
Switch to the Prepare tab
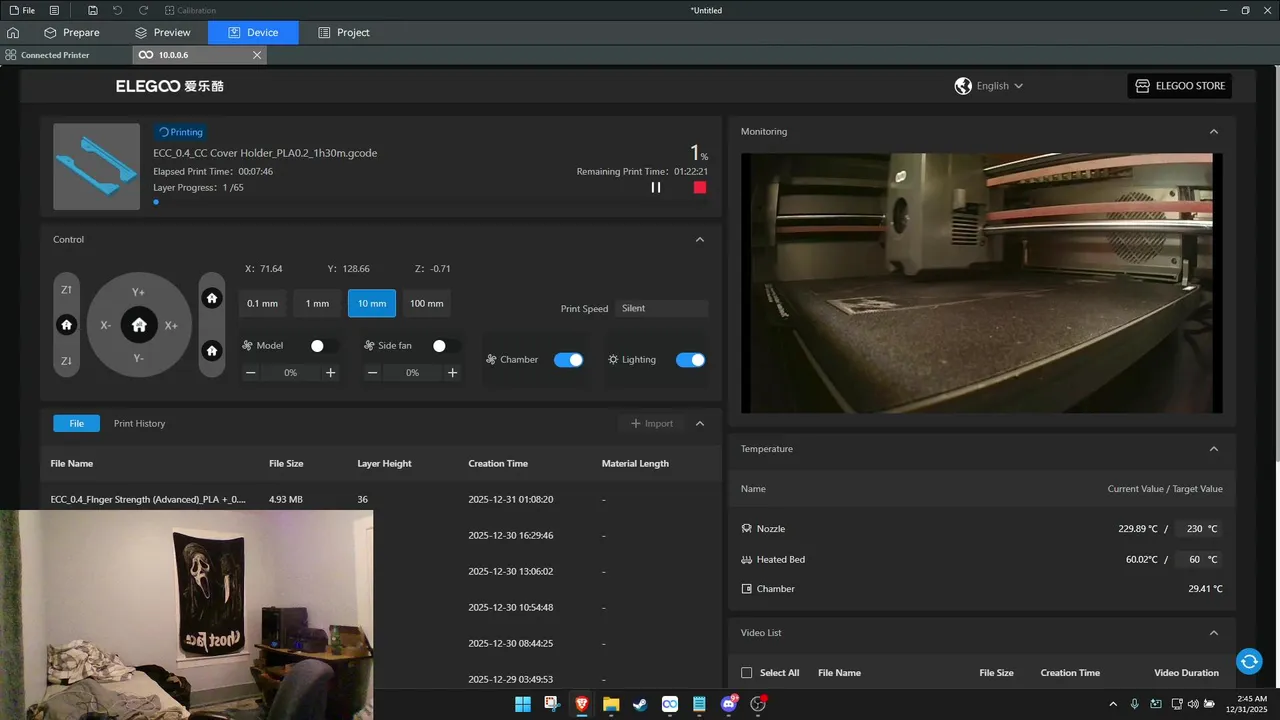point(72,33)
